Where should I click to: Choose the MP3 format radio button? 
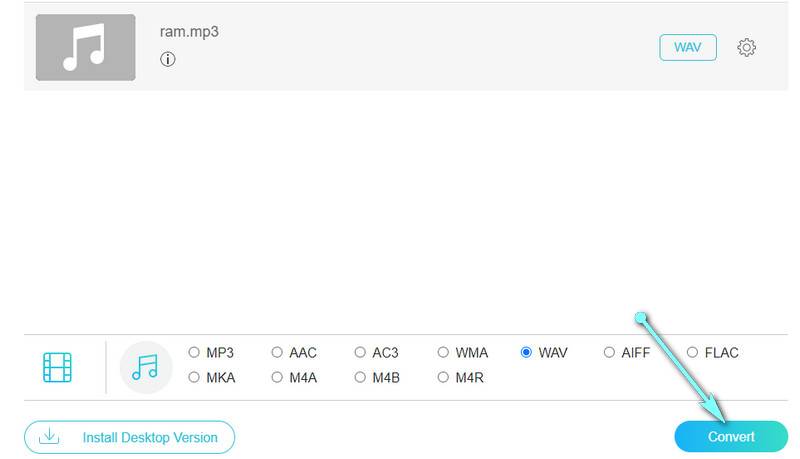(x=194, y=352)
